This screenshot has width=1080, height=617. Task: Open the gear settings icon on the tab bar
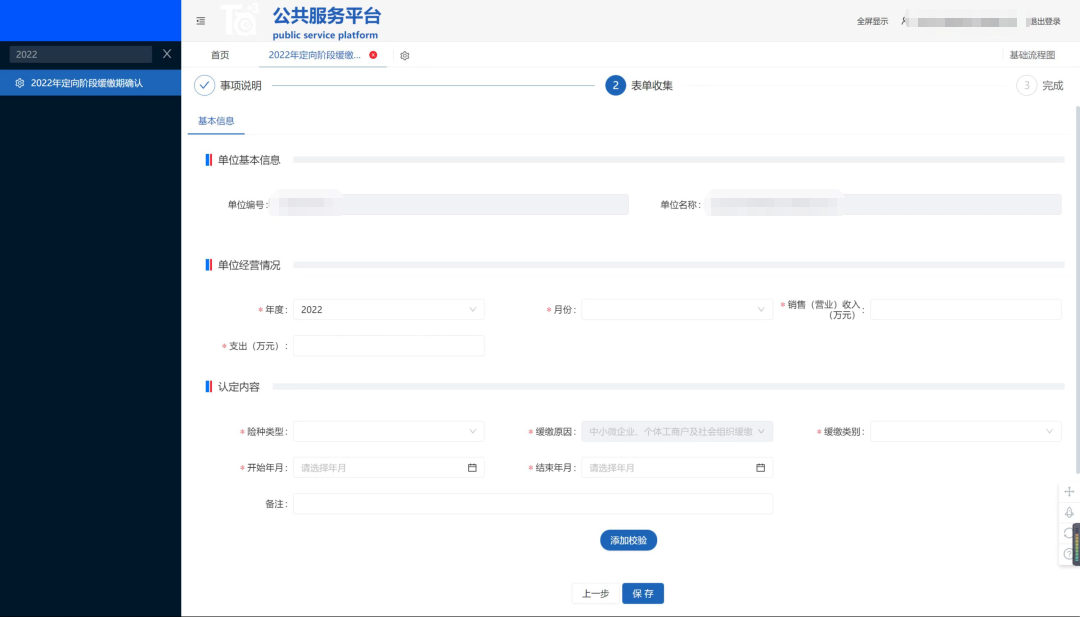[x=404, y=56]
